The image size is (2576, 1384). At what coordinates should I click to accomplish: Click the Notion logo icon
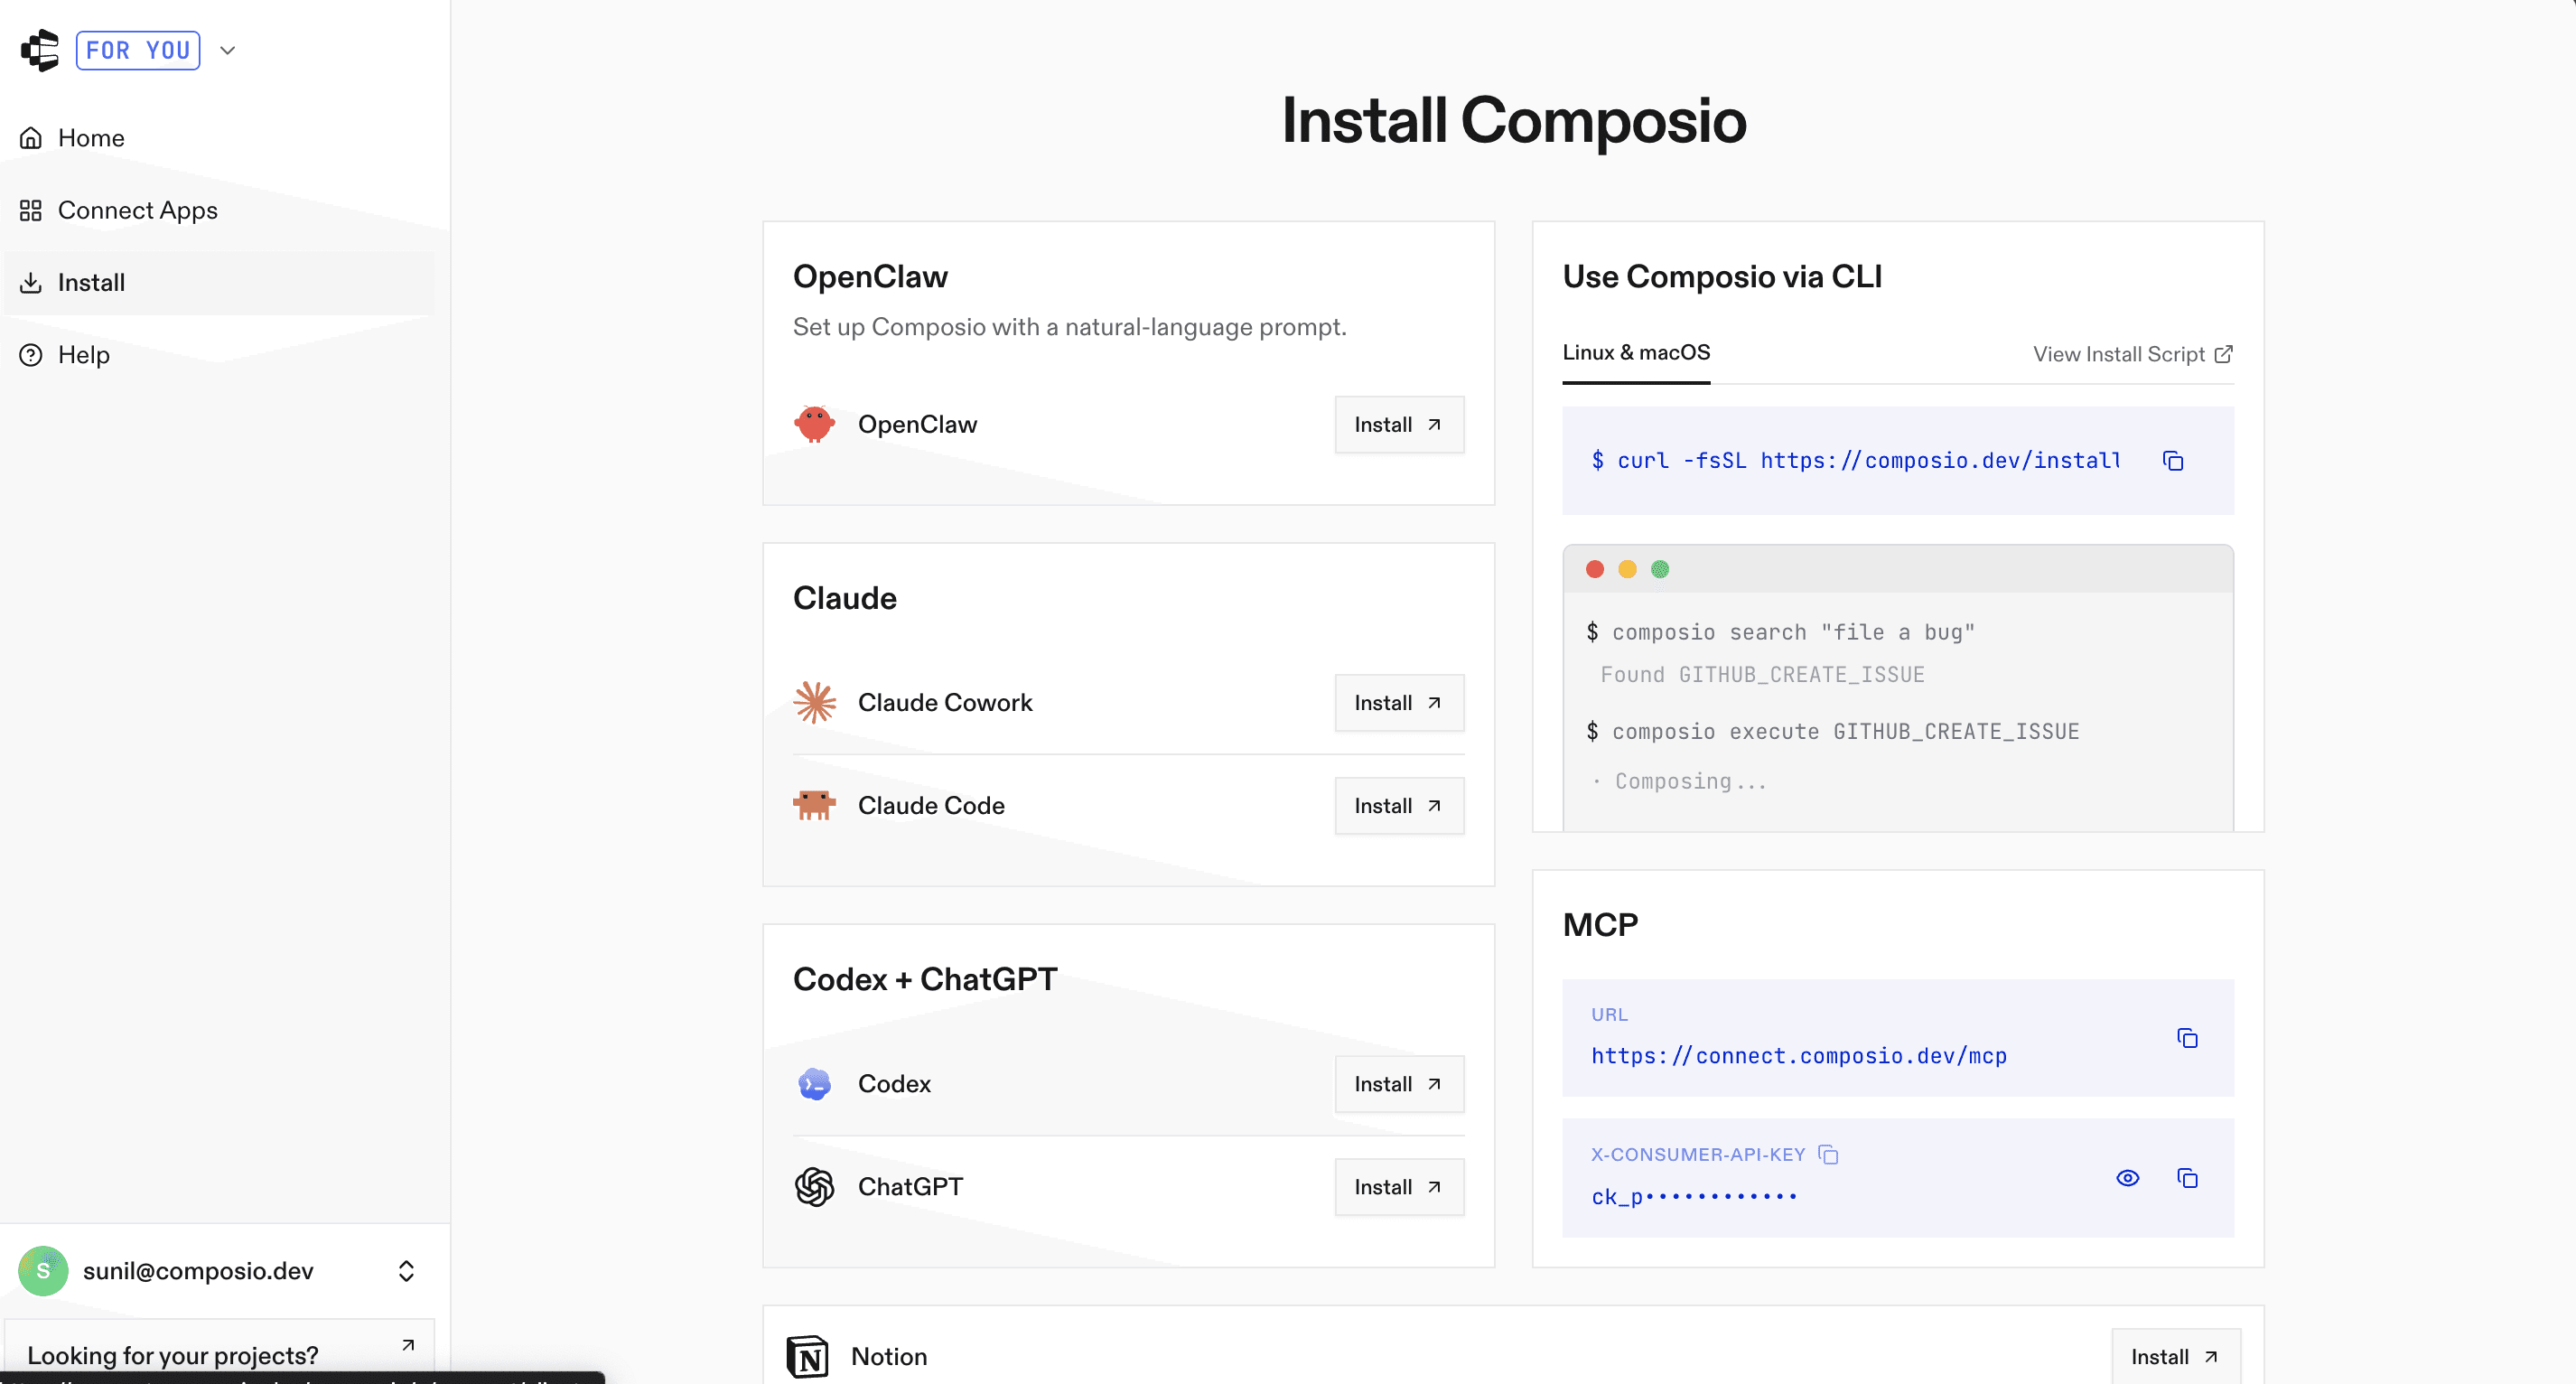pos(807,1356)
